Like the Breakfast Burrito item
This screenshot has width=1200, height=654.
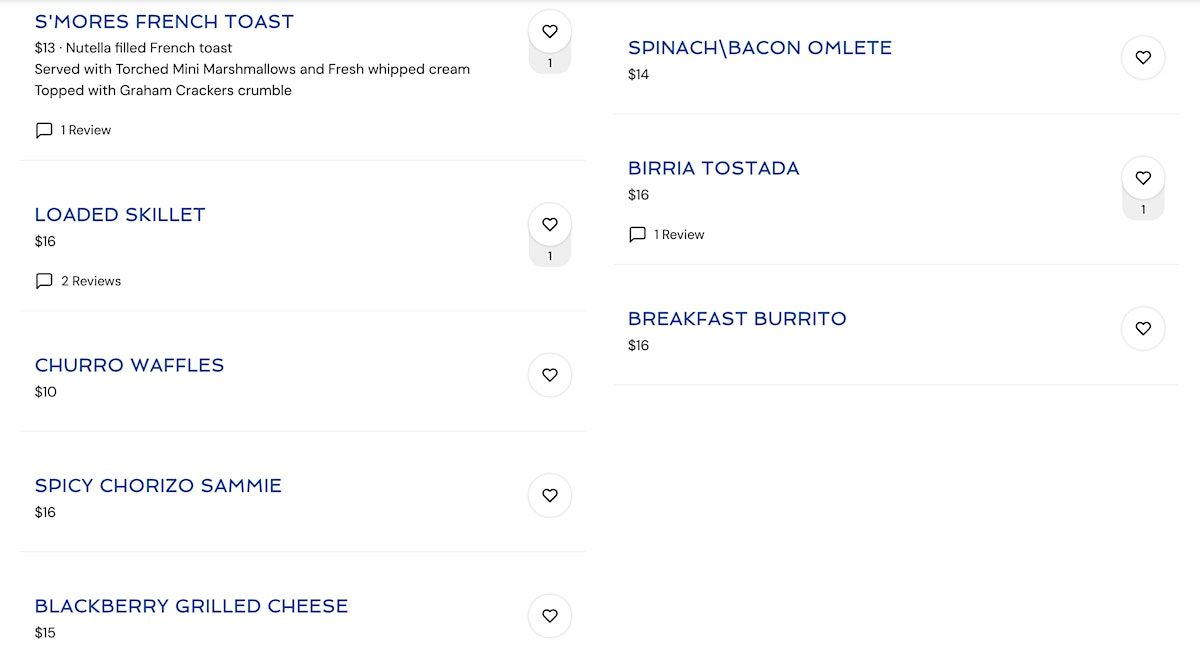(x=1143, y=328)
